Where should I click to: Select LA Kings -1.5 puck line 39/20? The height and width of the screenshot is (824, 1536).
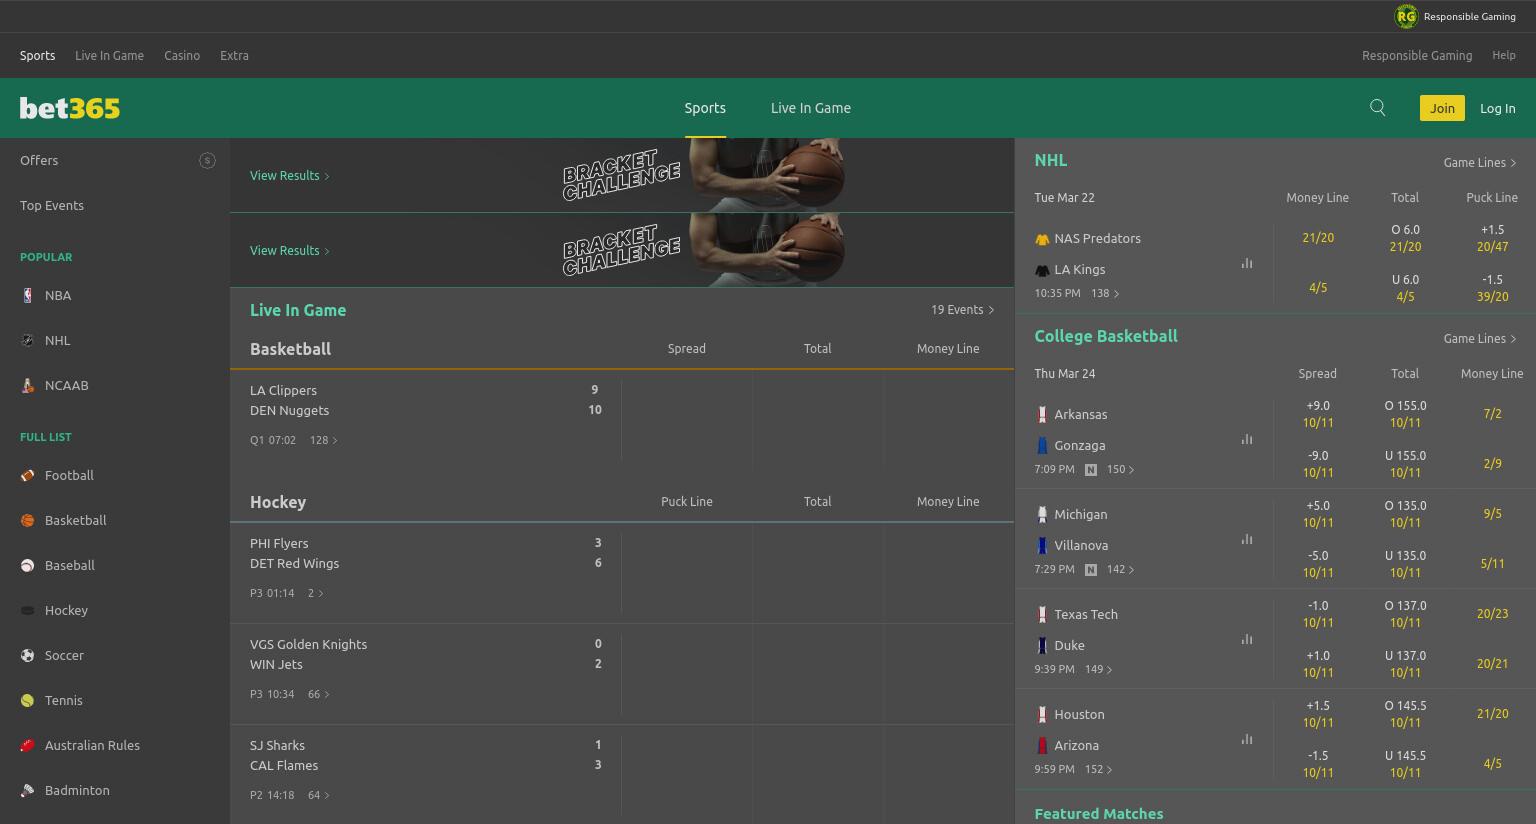click(x=1492, y=287)
